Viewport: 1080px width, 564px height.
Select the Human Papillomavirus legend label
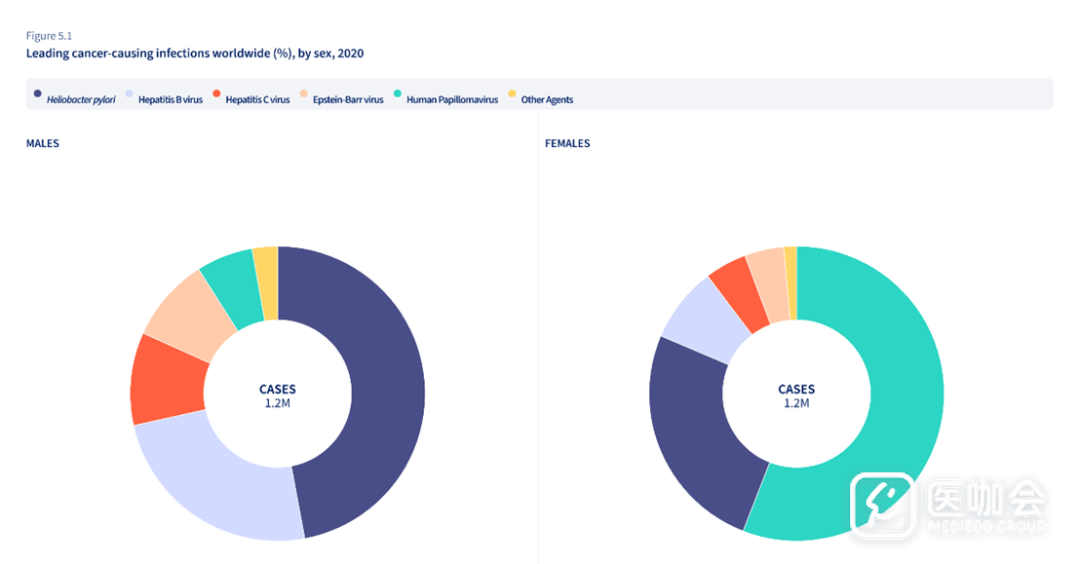pyautogui.click(x=452, y=100)
